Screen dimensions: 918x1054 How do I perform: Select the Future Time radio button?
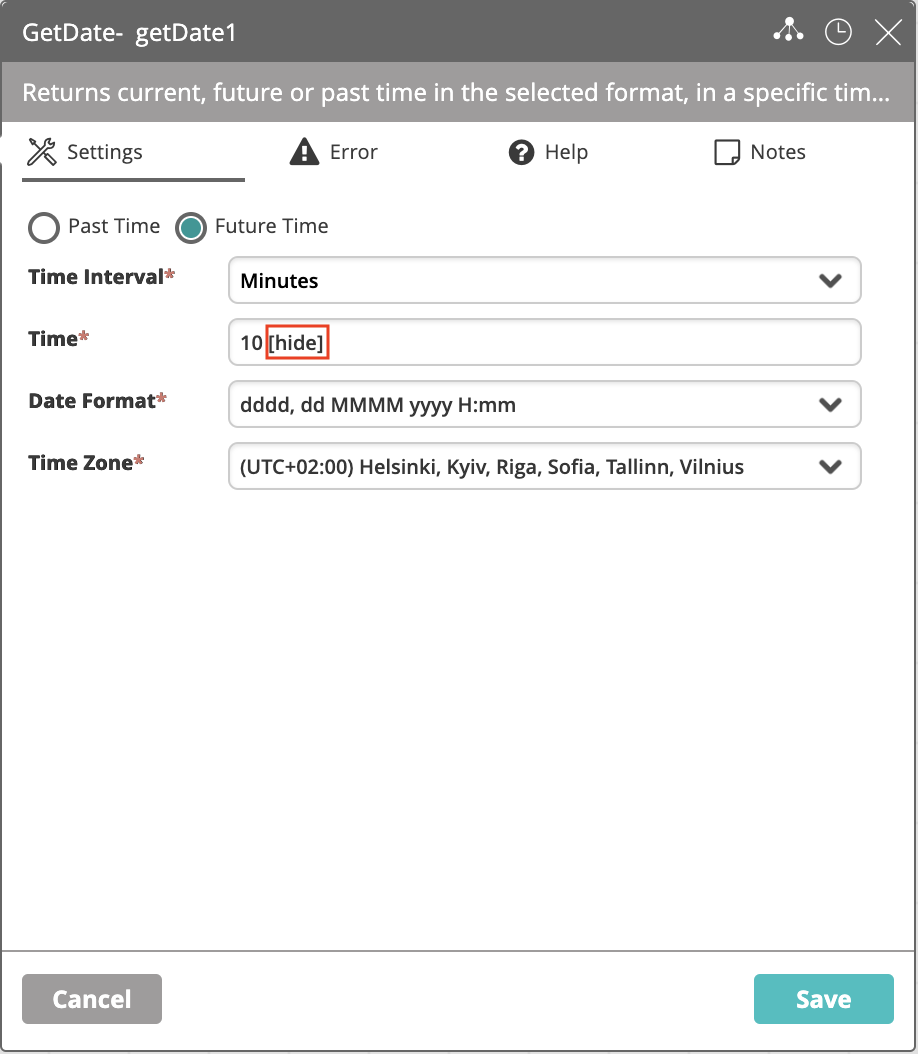coord(191,227)
